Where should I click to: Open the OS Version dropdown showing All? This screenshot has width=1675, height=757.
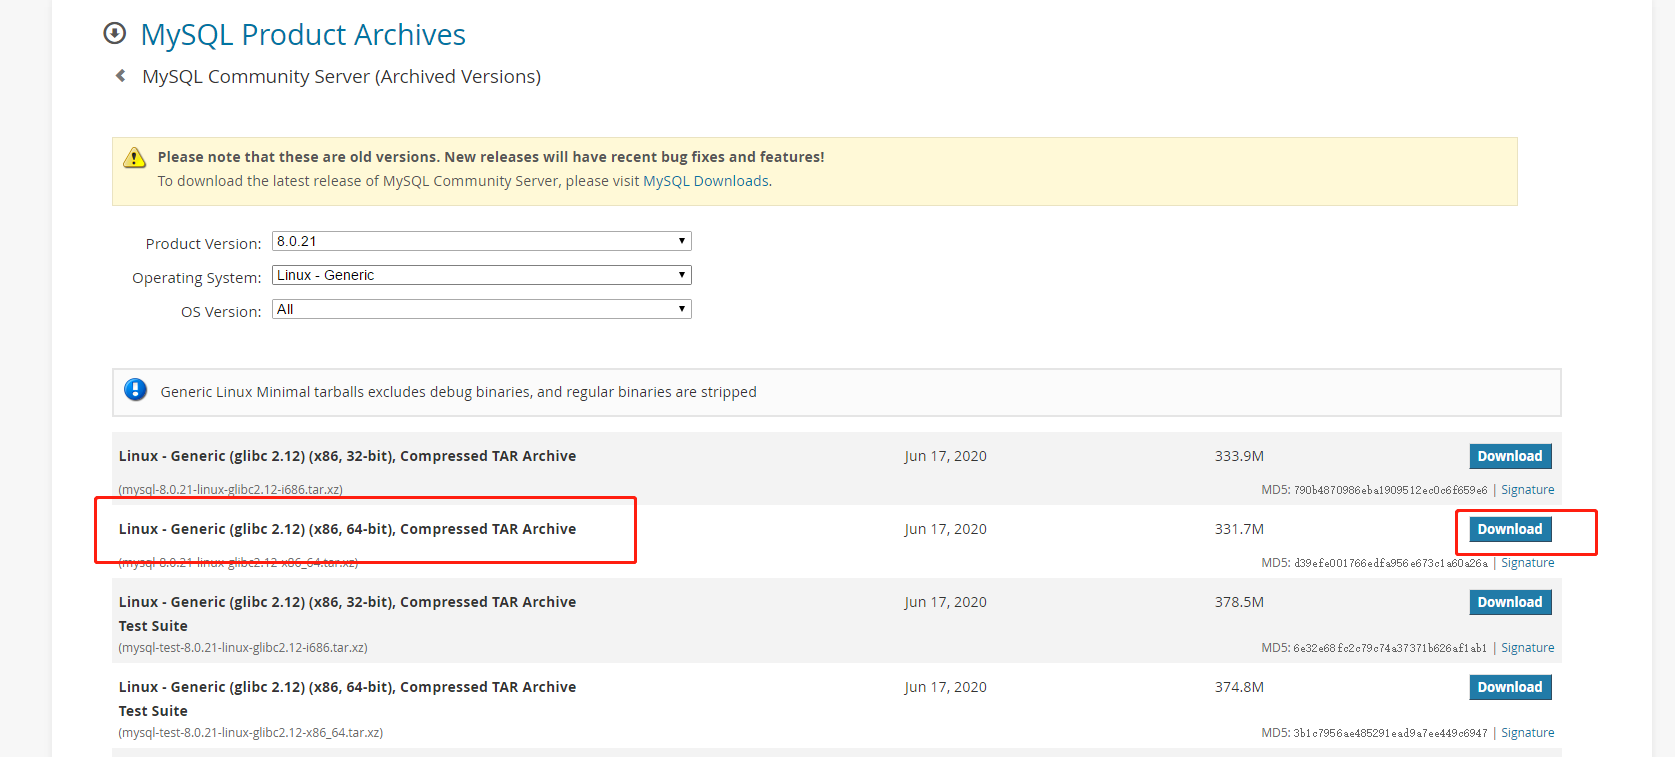point(482,309)
